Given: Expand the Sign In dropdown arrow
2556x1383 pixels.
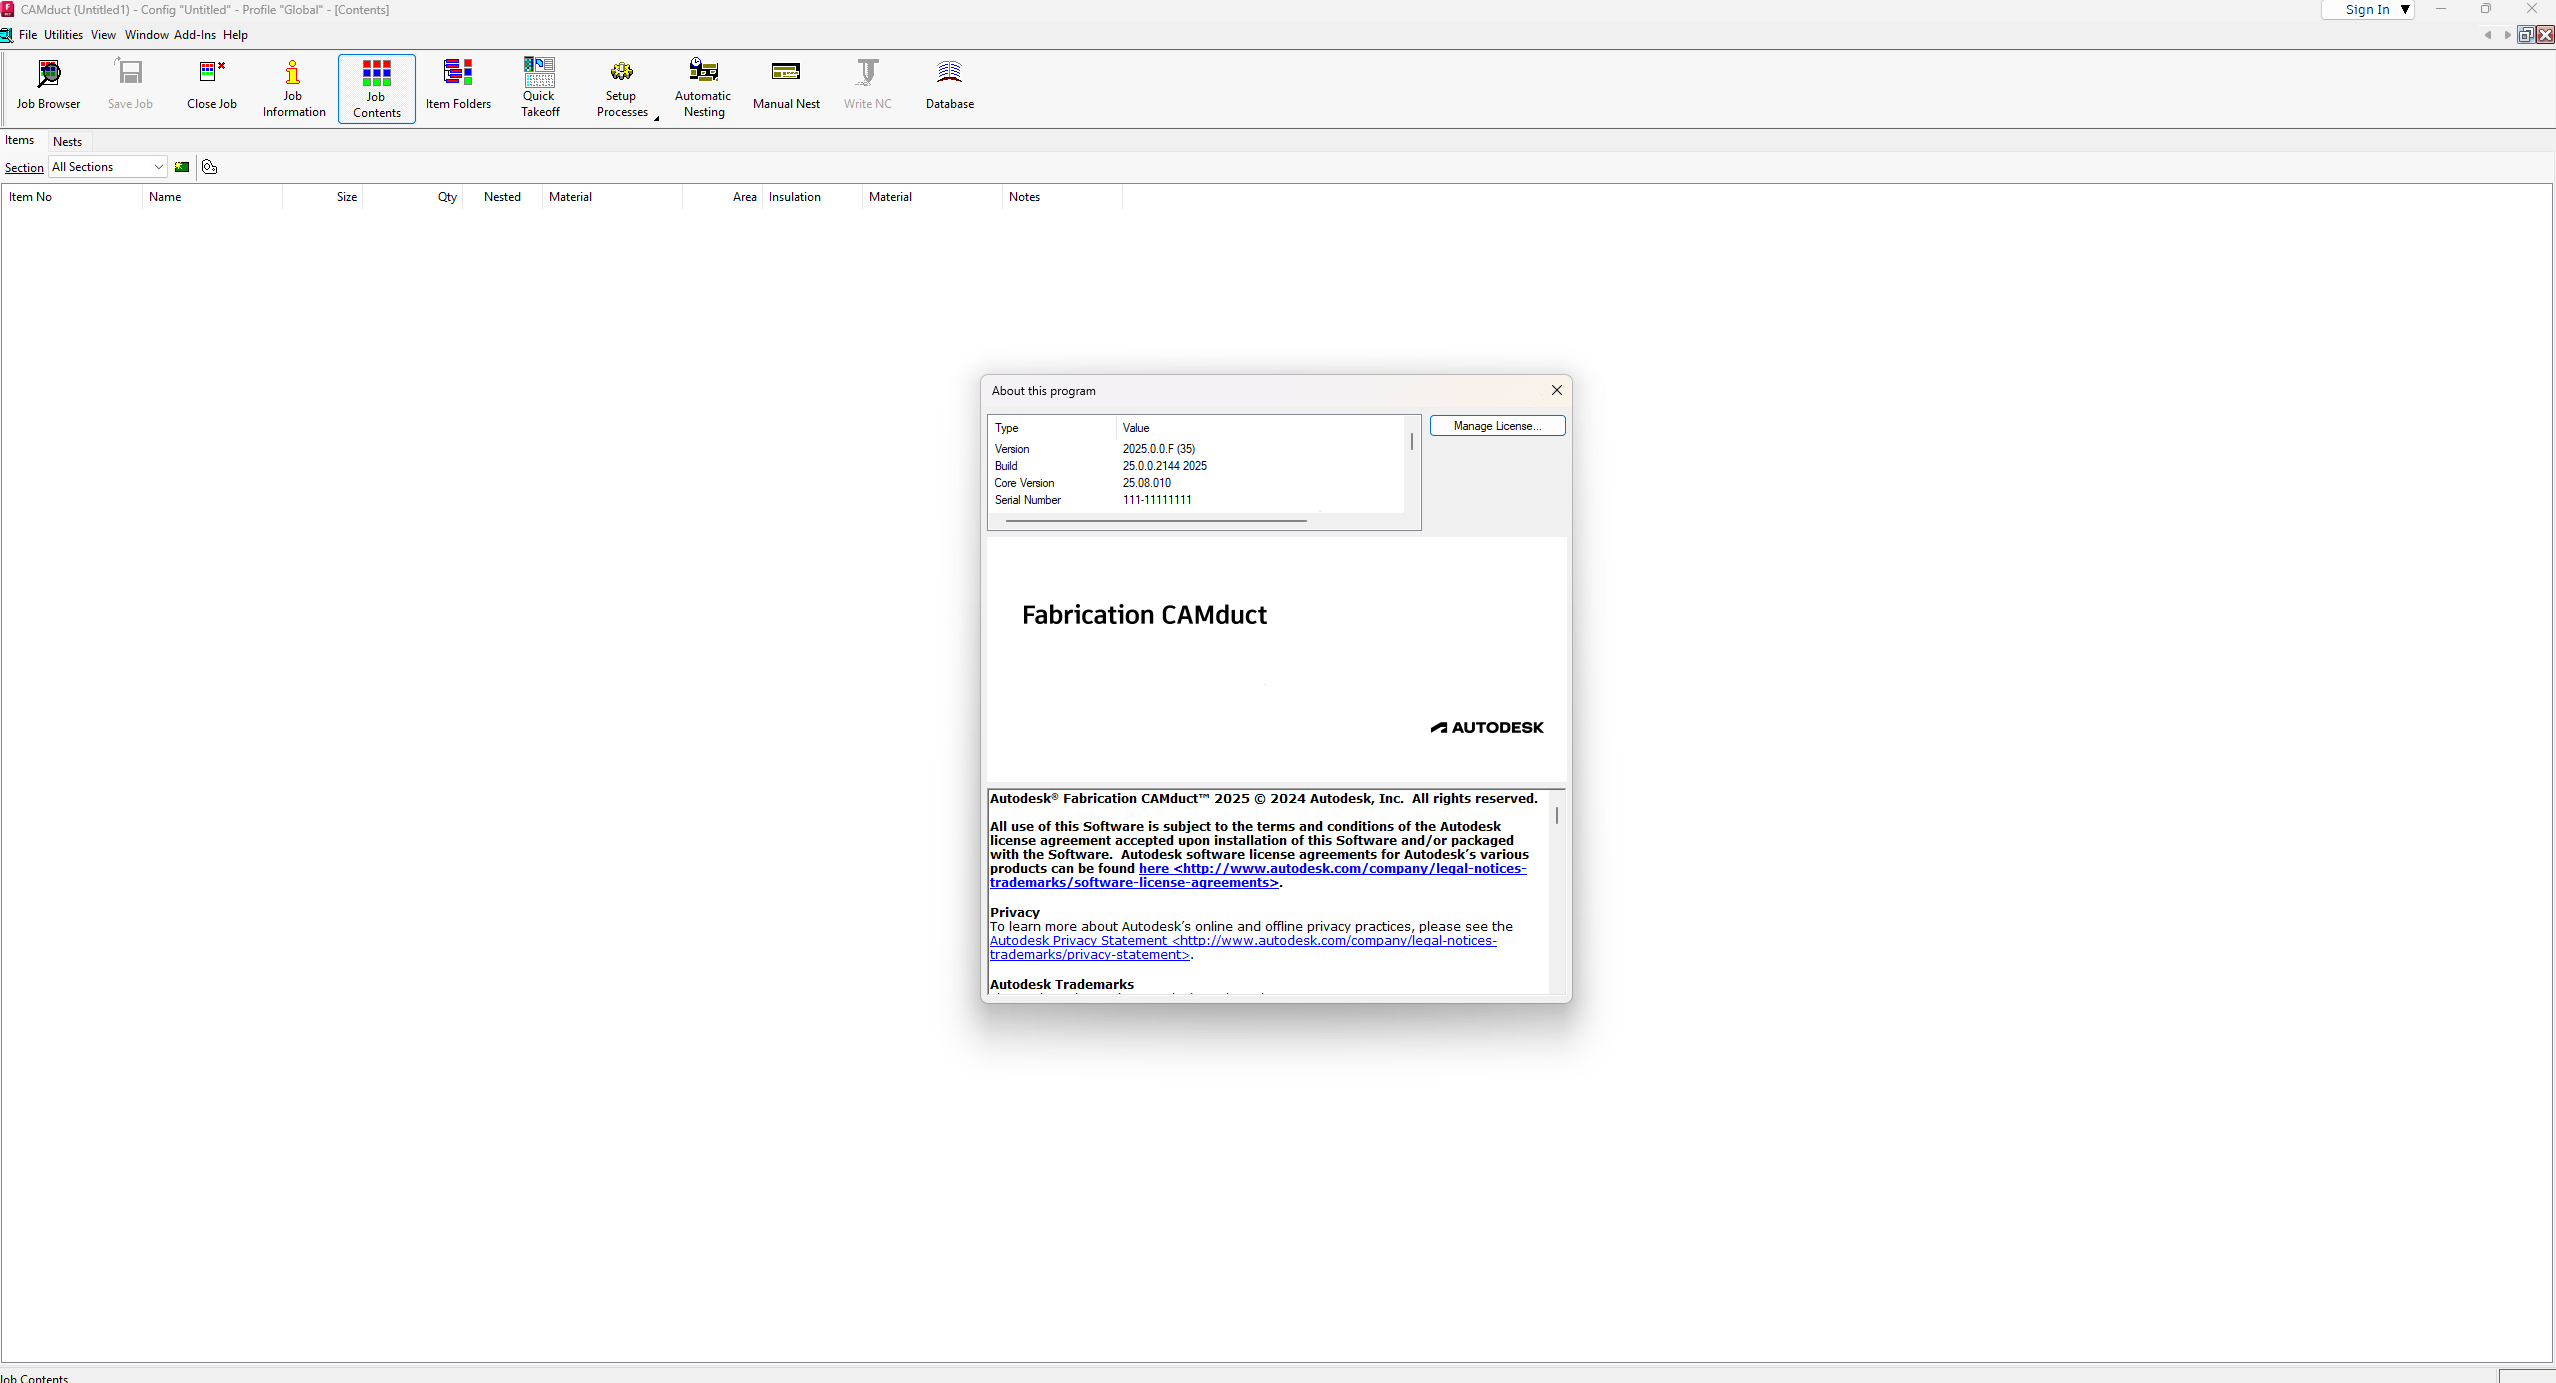Looking at the screenshot, I should pyautogui.click(x=2405, y=10).
